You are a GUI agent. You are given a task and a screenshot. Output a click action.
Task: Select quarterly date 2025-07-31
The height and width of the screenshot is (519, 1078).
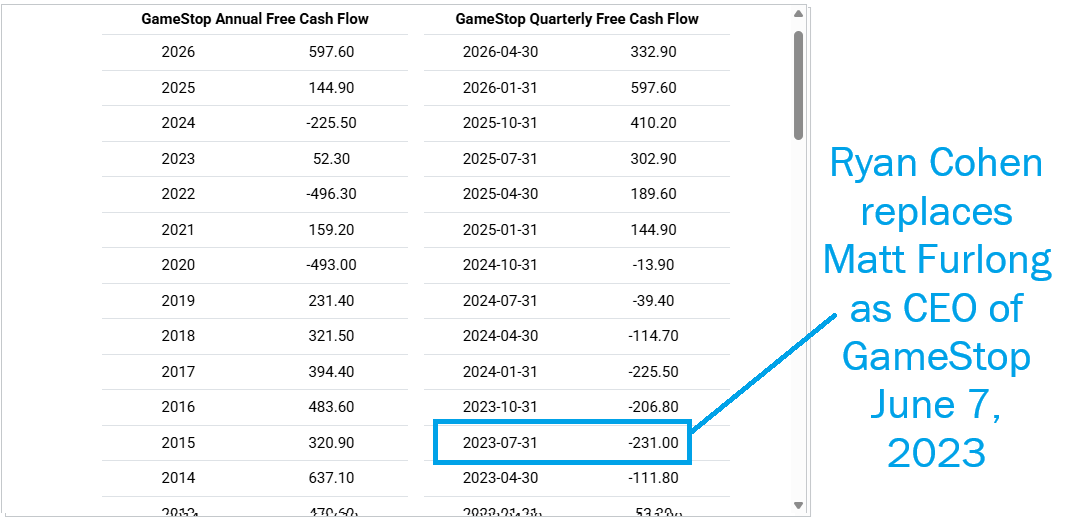tap(500, 159)
